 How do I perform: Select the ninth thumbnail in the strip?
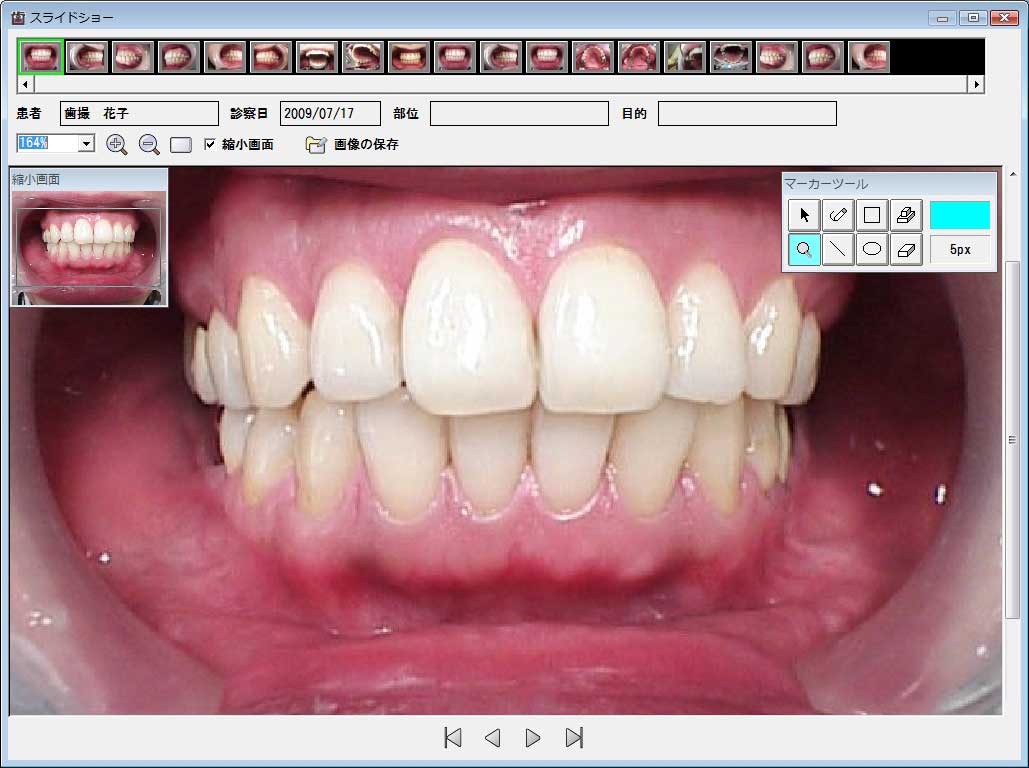408,56
